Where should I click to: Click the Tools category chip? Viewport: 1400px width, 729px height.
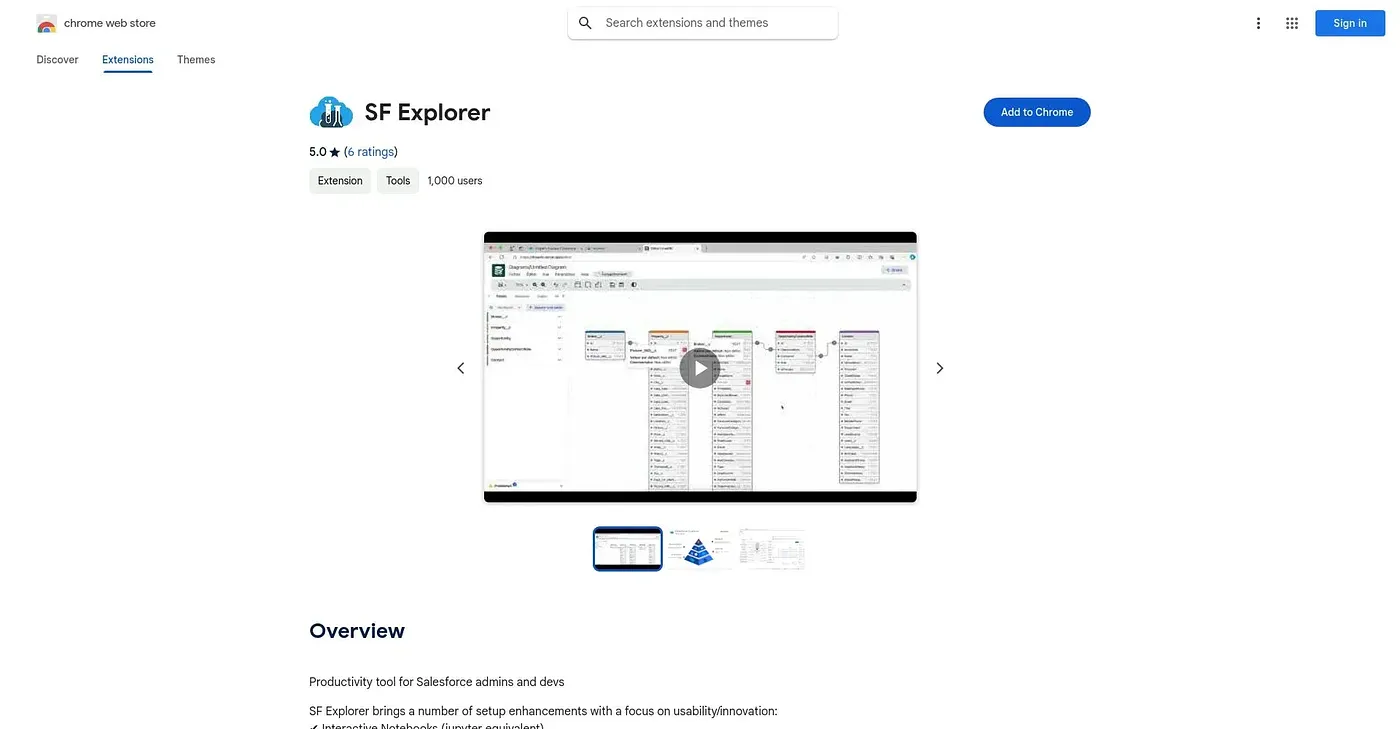398,181
